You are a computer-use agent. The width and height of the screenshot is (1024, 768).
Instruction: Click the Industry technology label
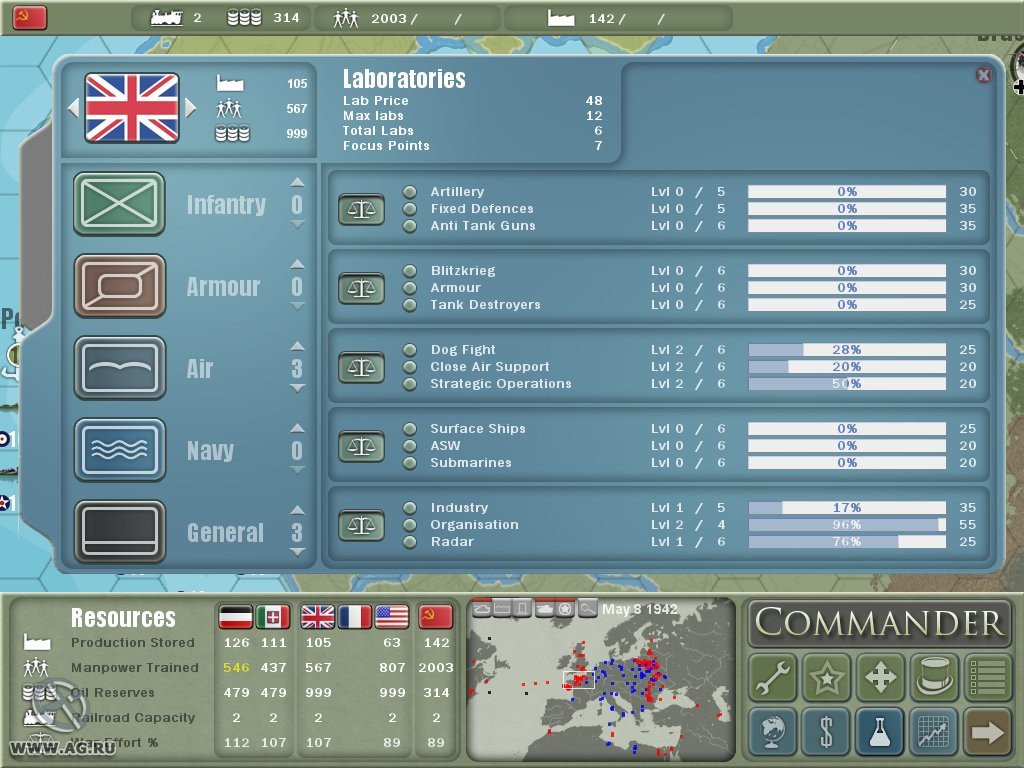click(x=459, y=508)
